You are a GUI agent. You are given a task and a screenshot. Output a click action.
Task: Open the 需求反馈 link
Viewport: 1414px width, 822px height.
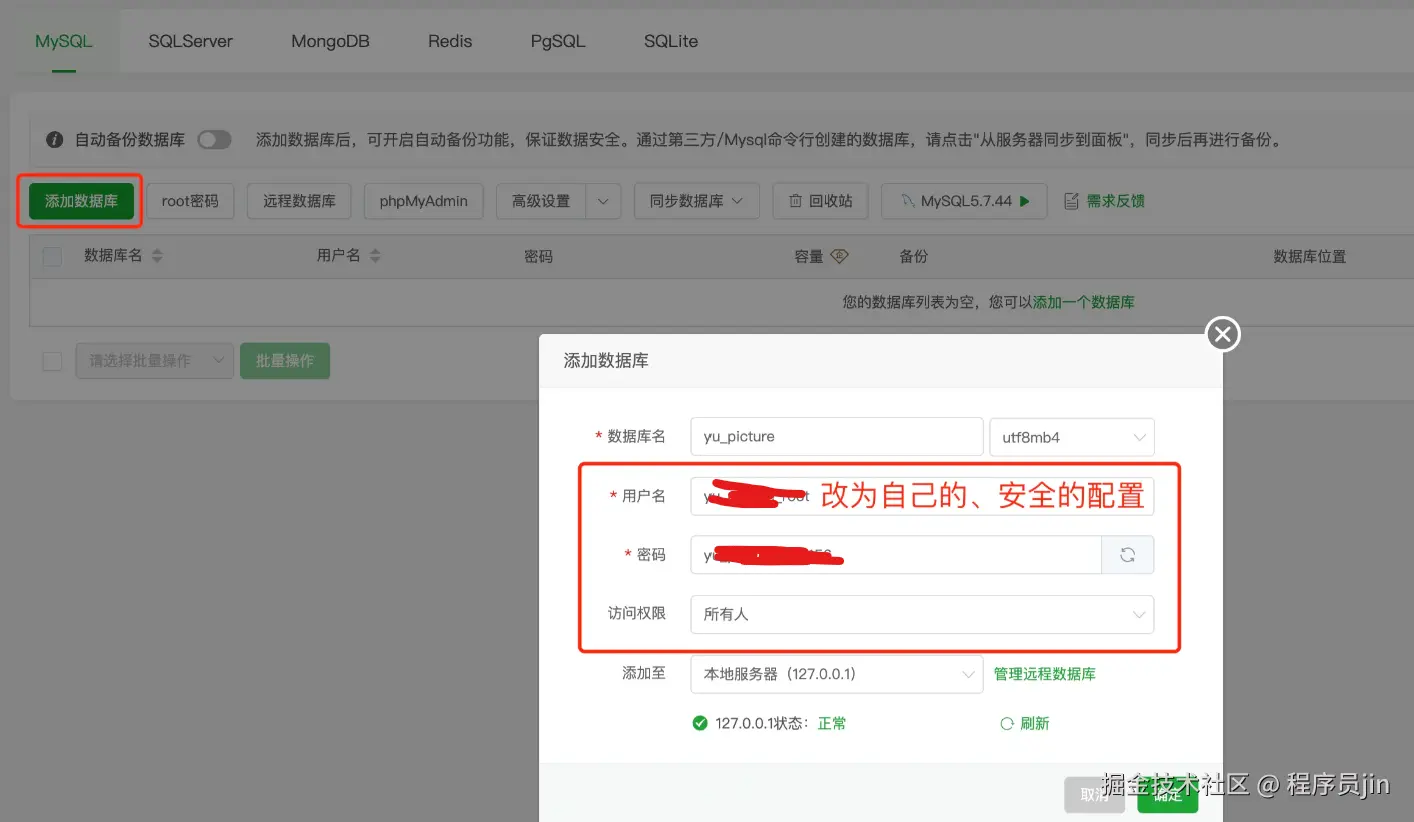point(1115,201)
